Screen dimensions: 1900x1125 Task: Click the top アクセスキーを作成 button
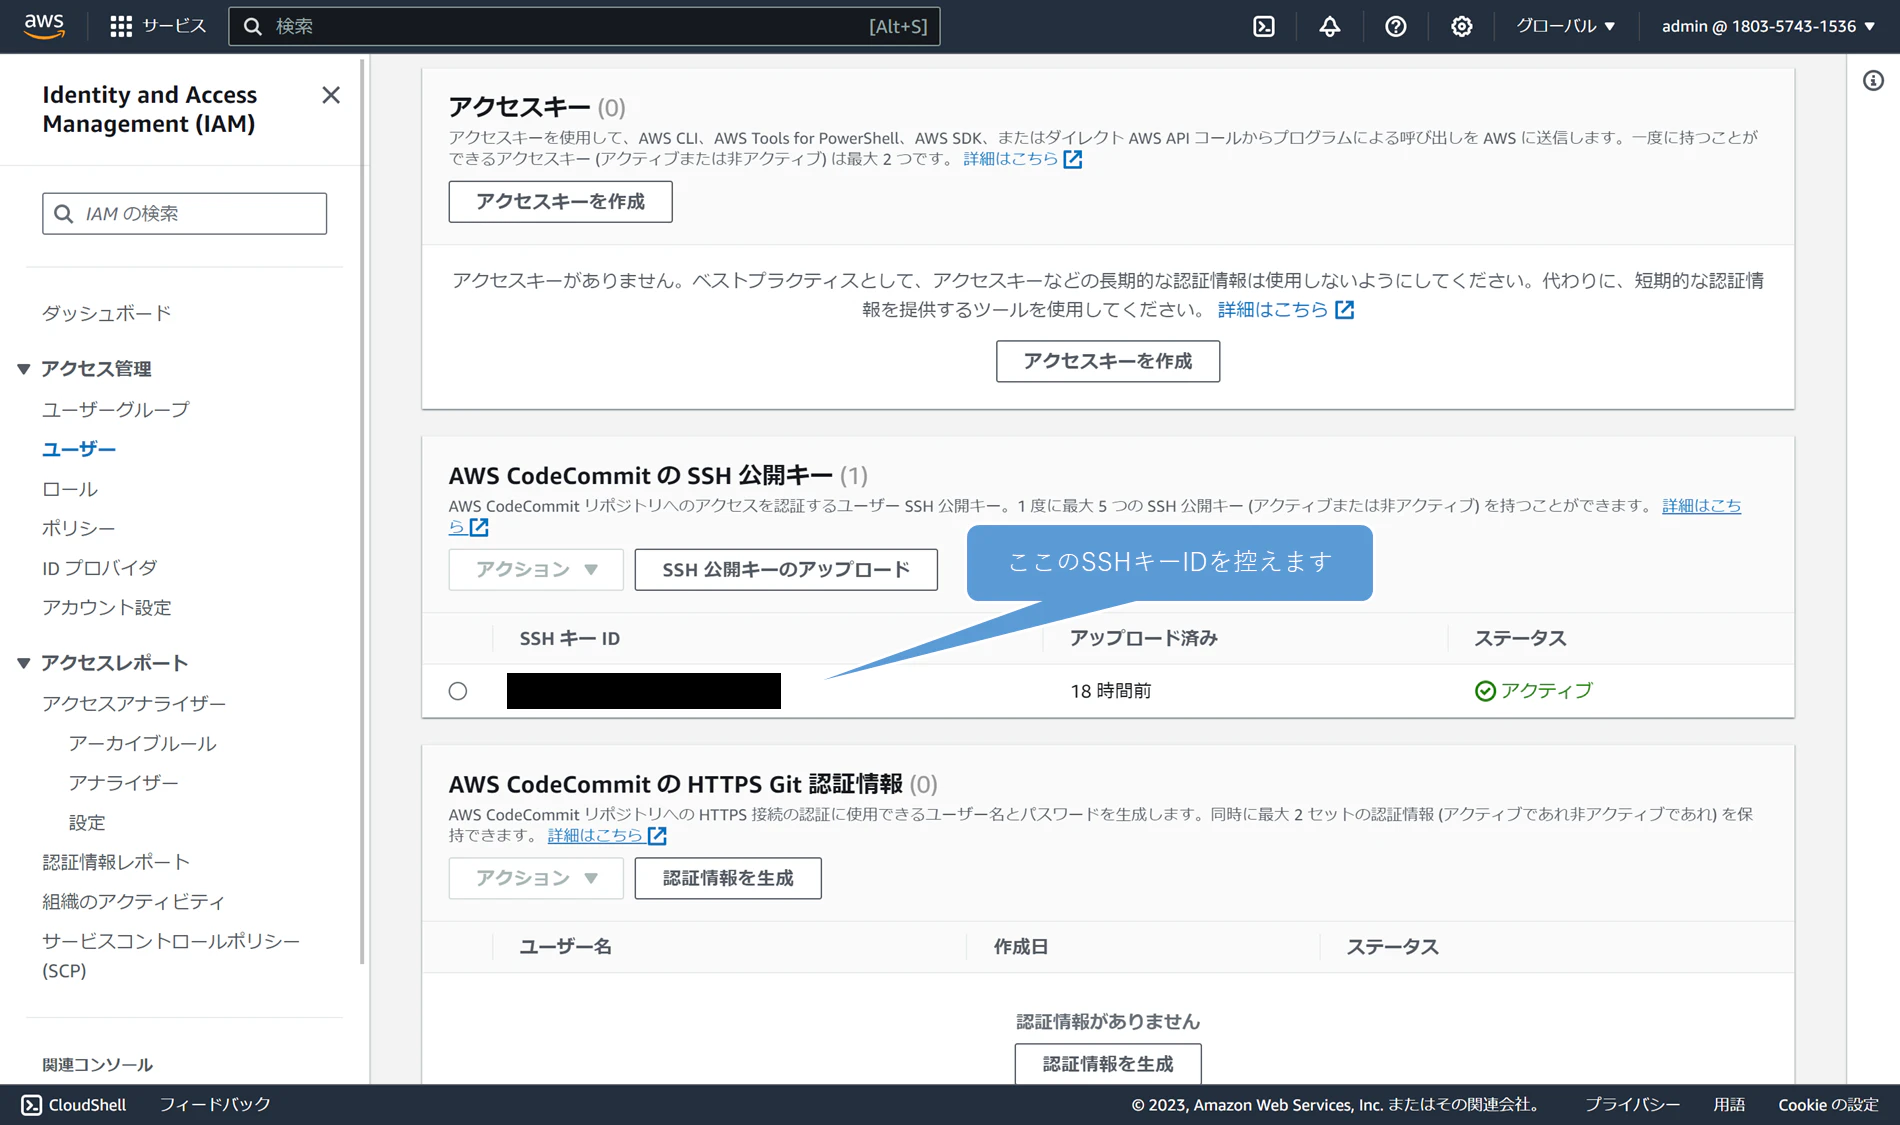pos(561,202)
